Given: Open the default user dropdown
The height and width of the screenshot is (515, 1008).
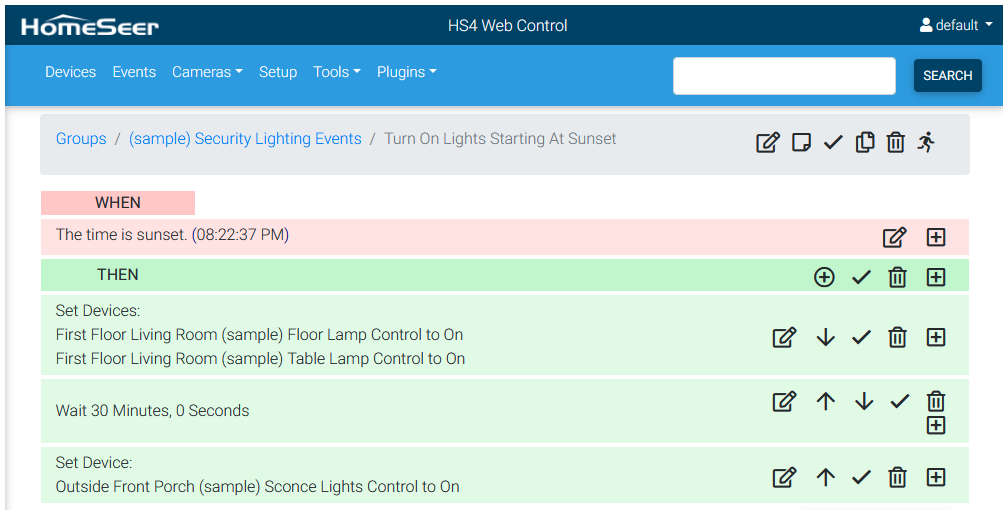Looking at the screenshot, I should click(x=955, y=25).
